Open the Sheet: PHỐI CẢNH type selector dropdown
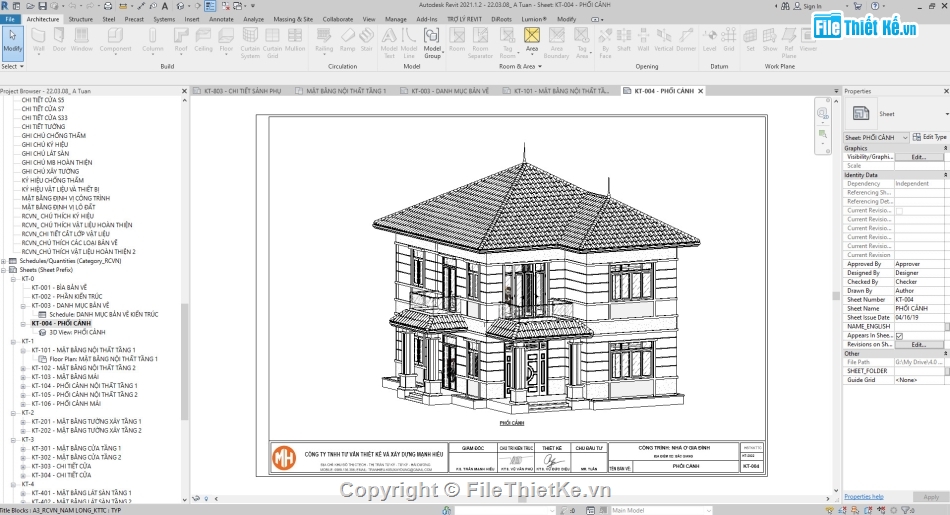Image resolution: width=950 pixels, height=515 pixels. 876,138
